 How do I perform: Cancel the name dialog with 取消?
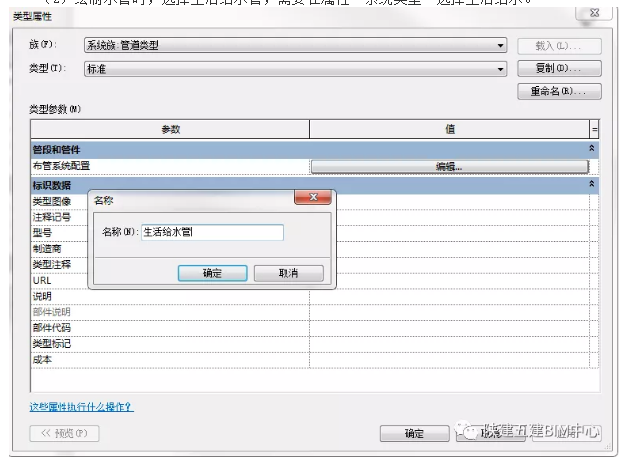coord(289,273)
